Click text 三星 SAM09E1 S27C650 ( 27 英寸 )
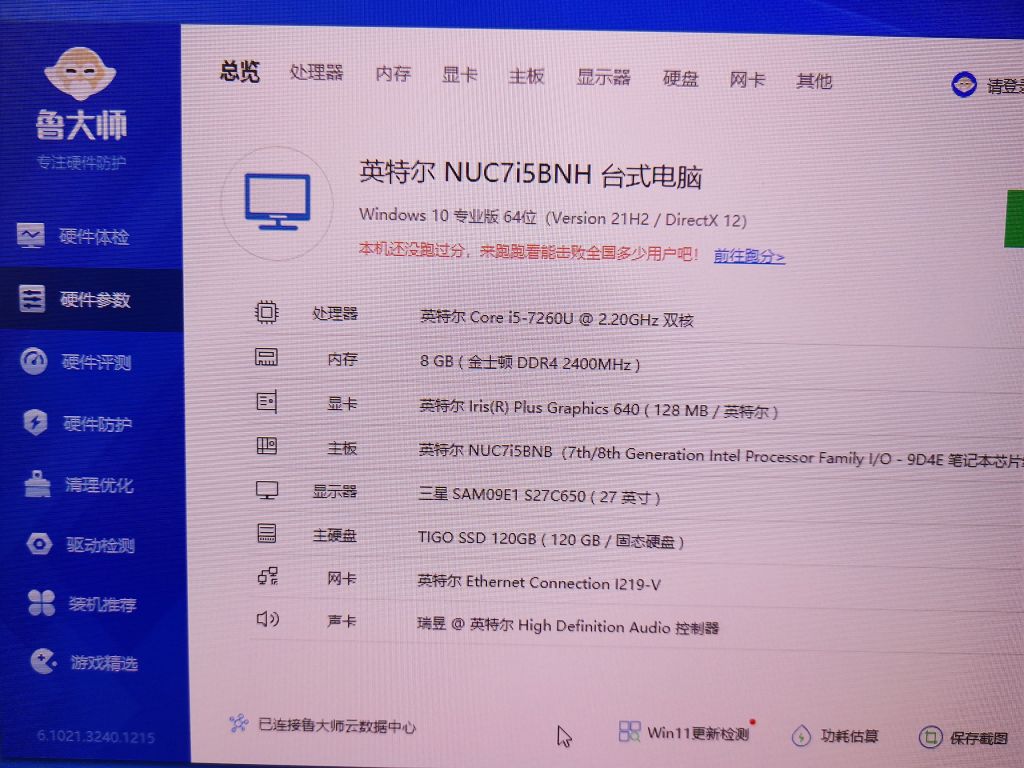This screenshot has width=1024, height=768. [x=539, y=496]
